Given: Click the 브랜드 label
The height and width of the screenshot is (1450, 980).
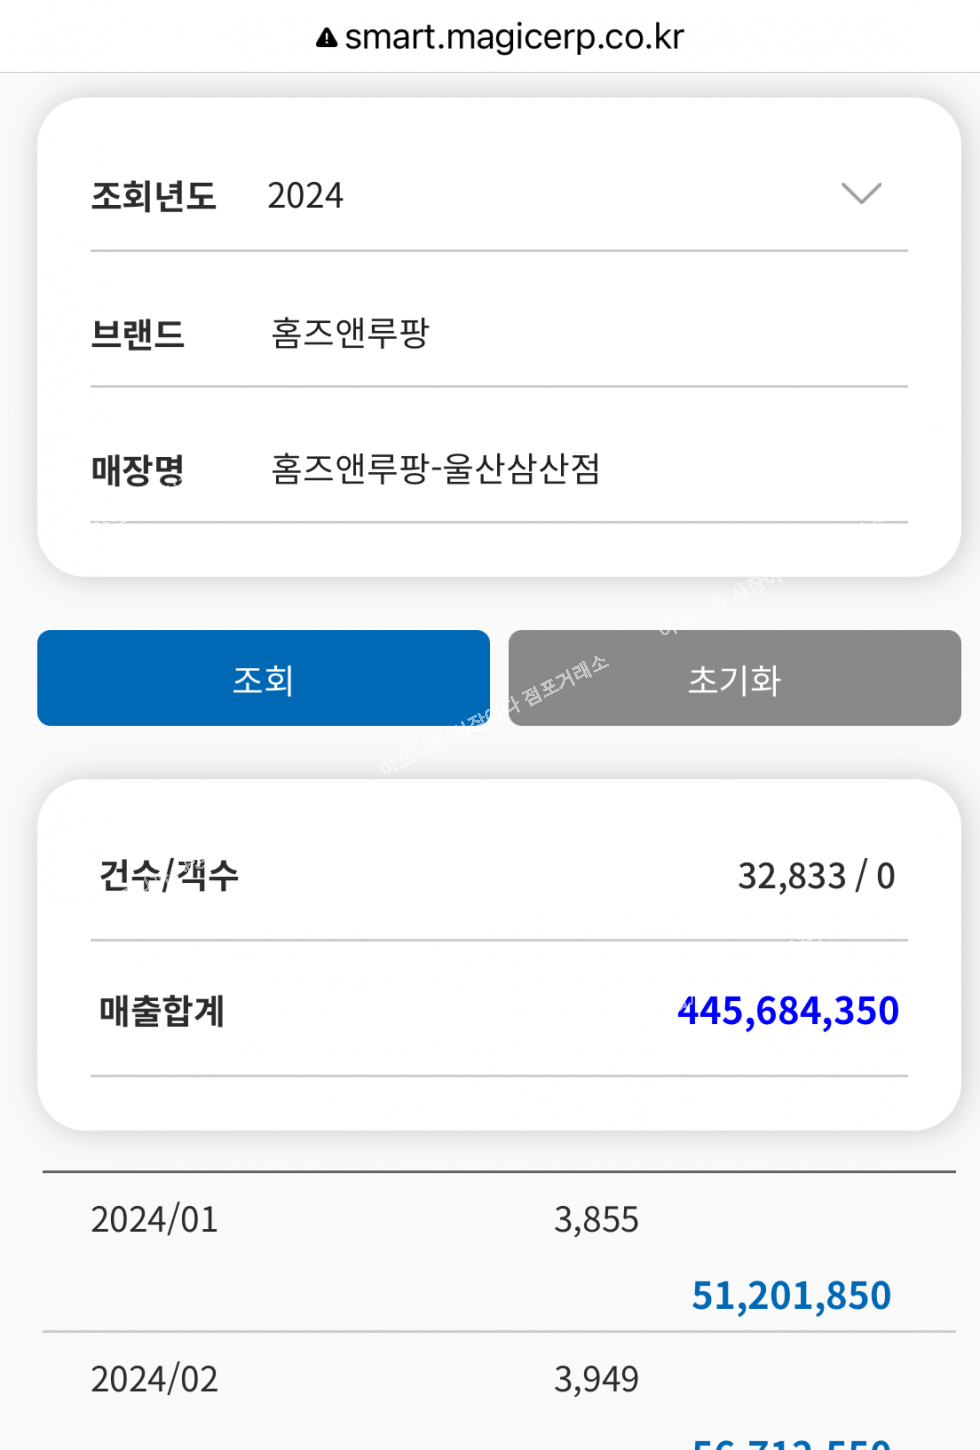Looking at the screenshot, I should (138, 334).
